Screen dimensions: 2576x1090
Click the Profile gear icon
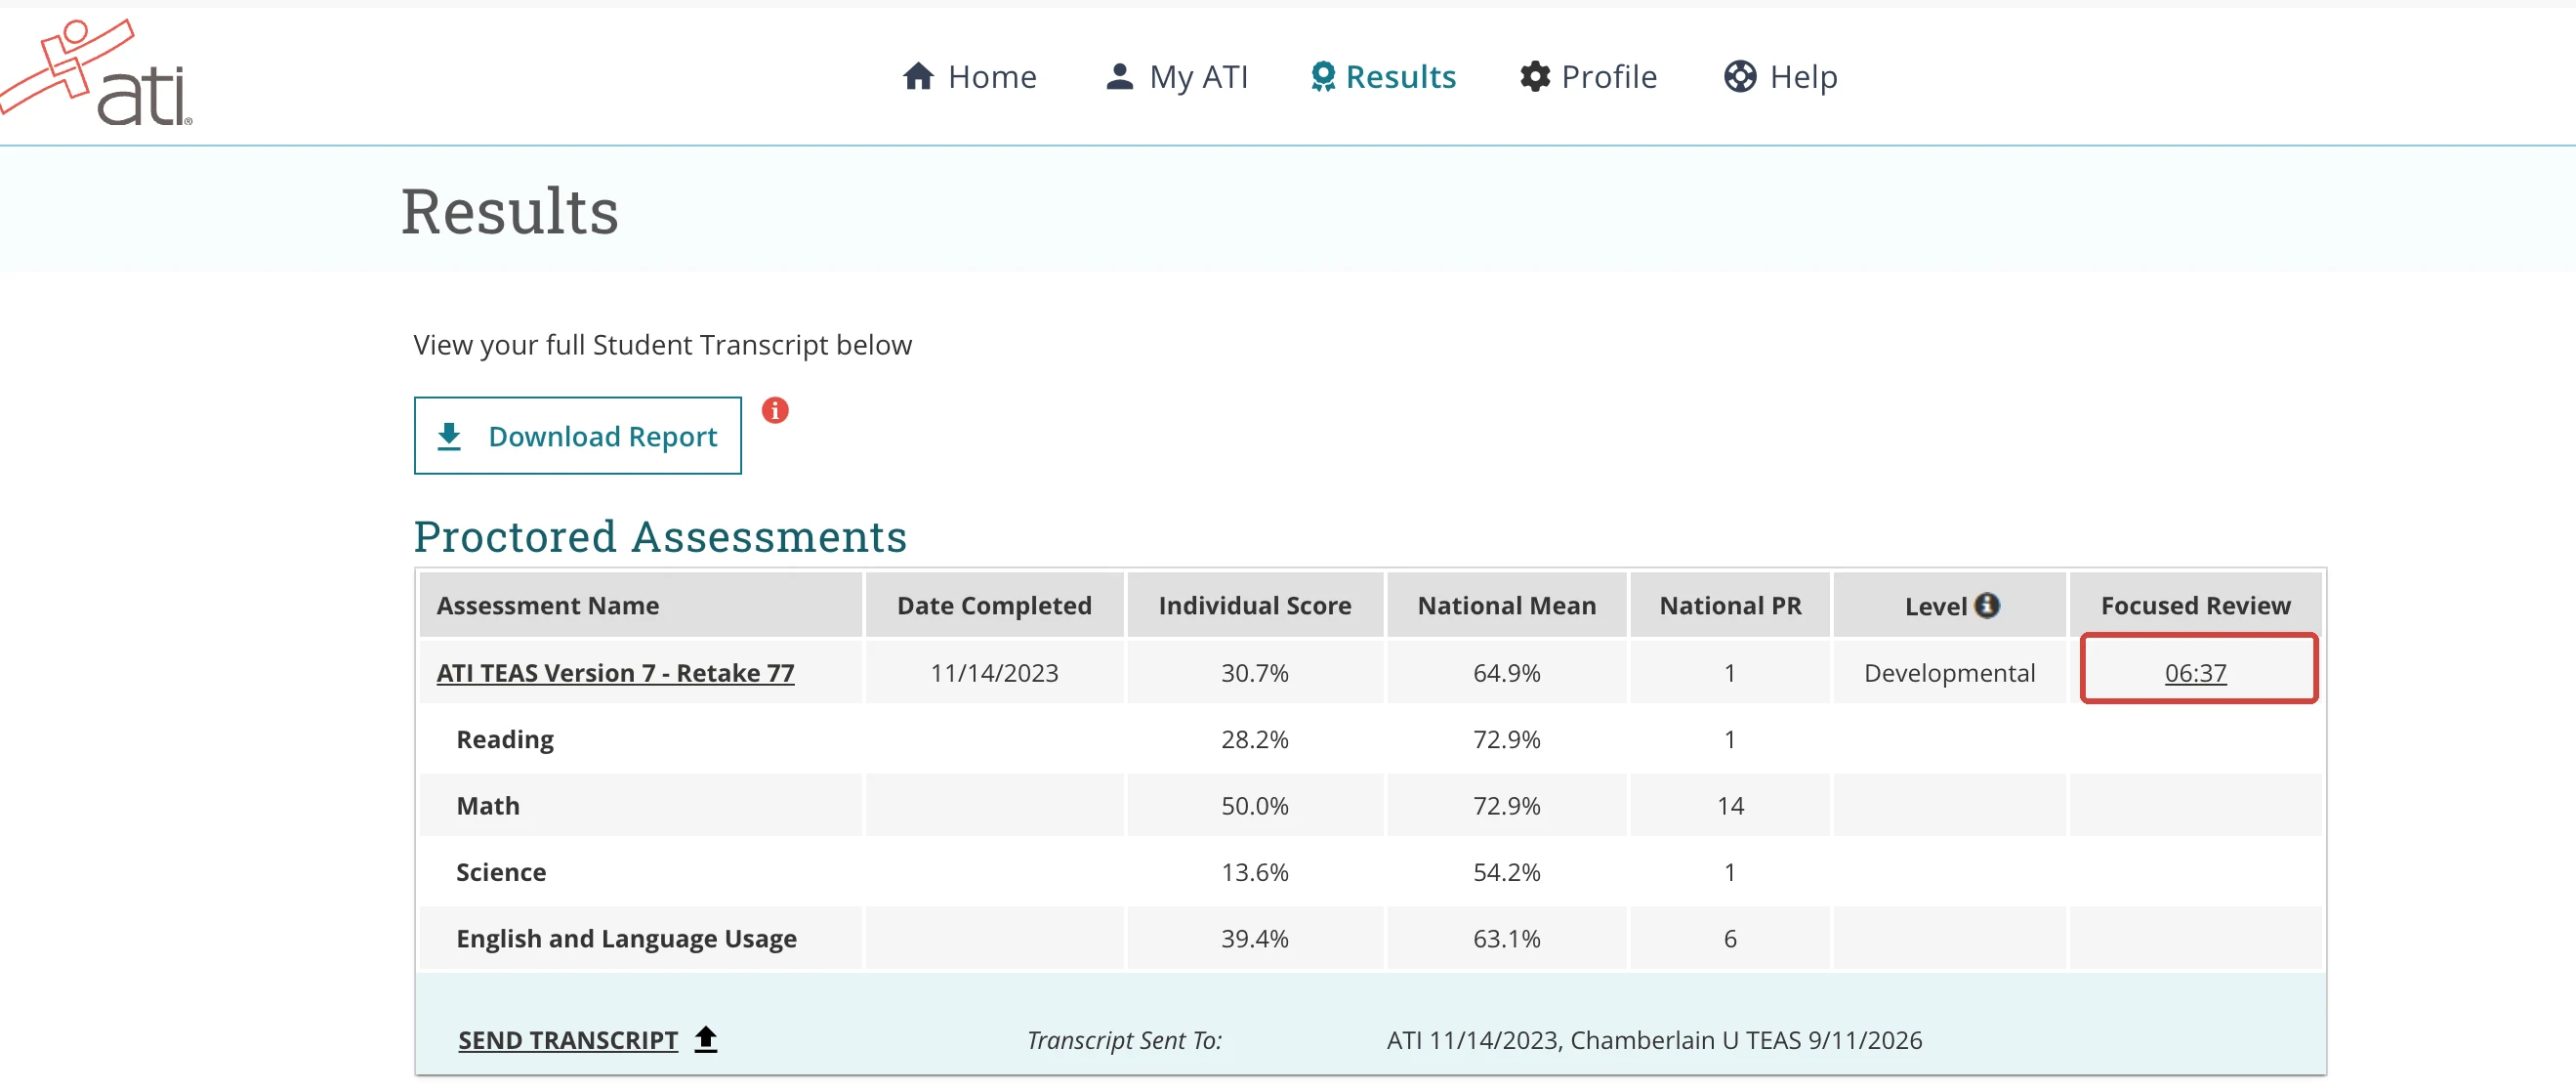click(x=1534, y=76)
